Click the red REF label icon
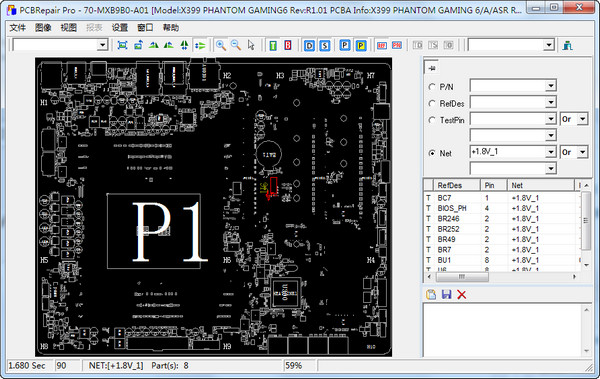The height and width of the screenshot is (379, 600). [382, 46]
